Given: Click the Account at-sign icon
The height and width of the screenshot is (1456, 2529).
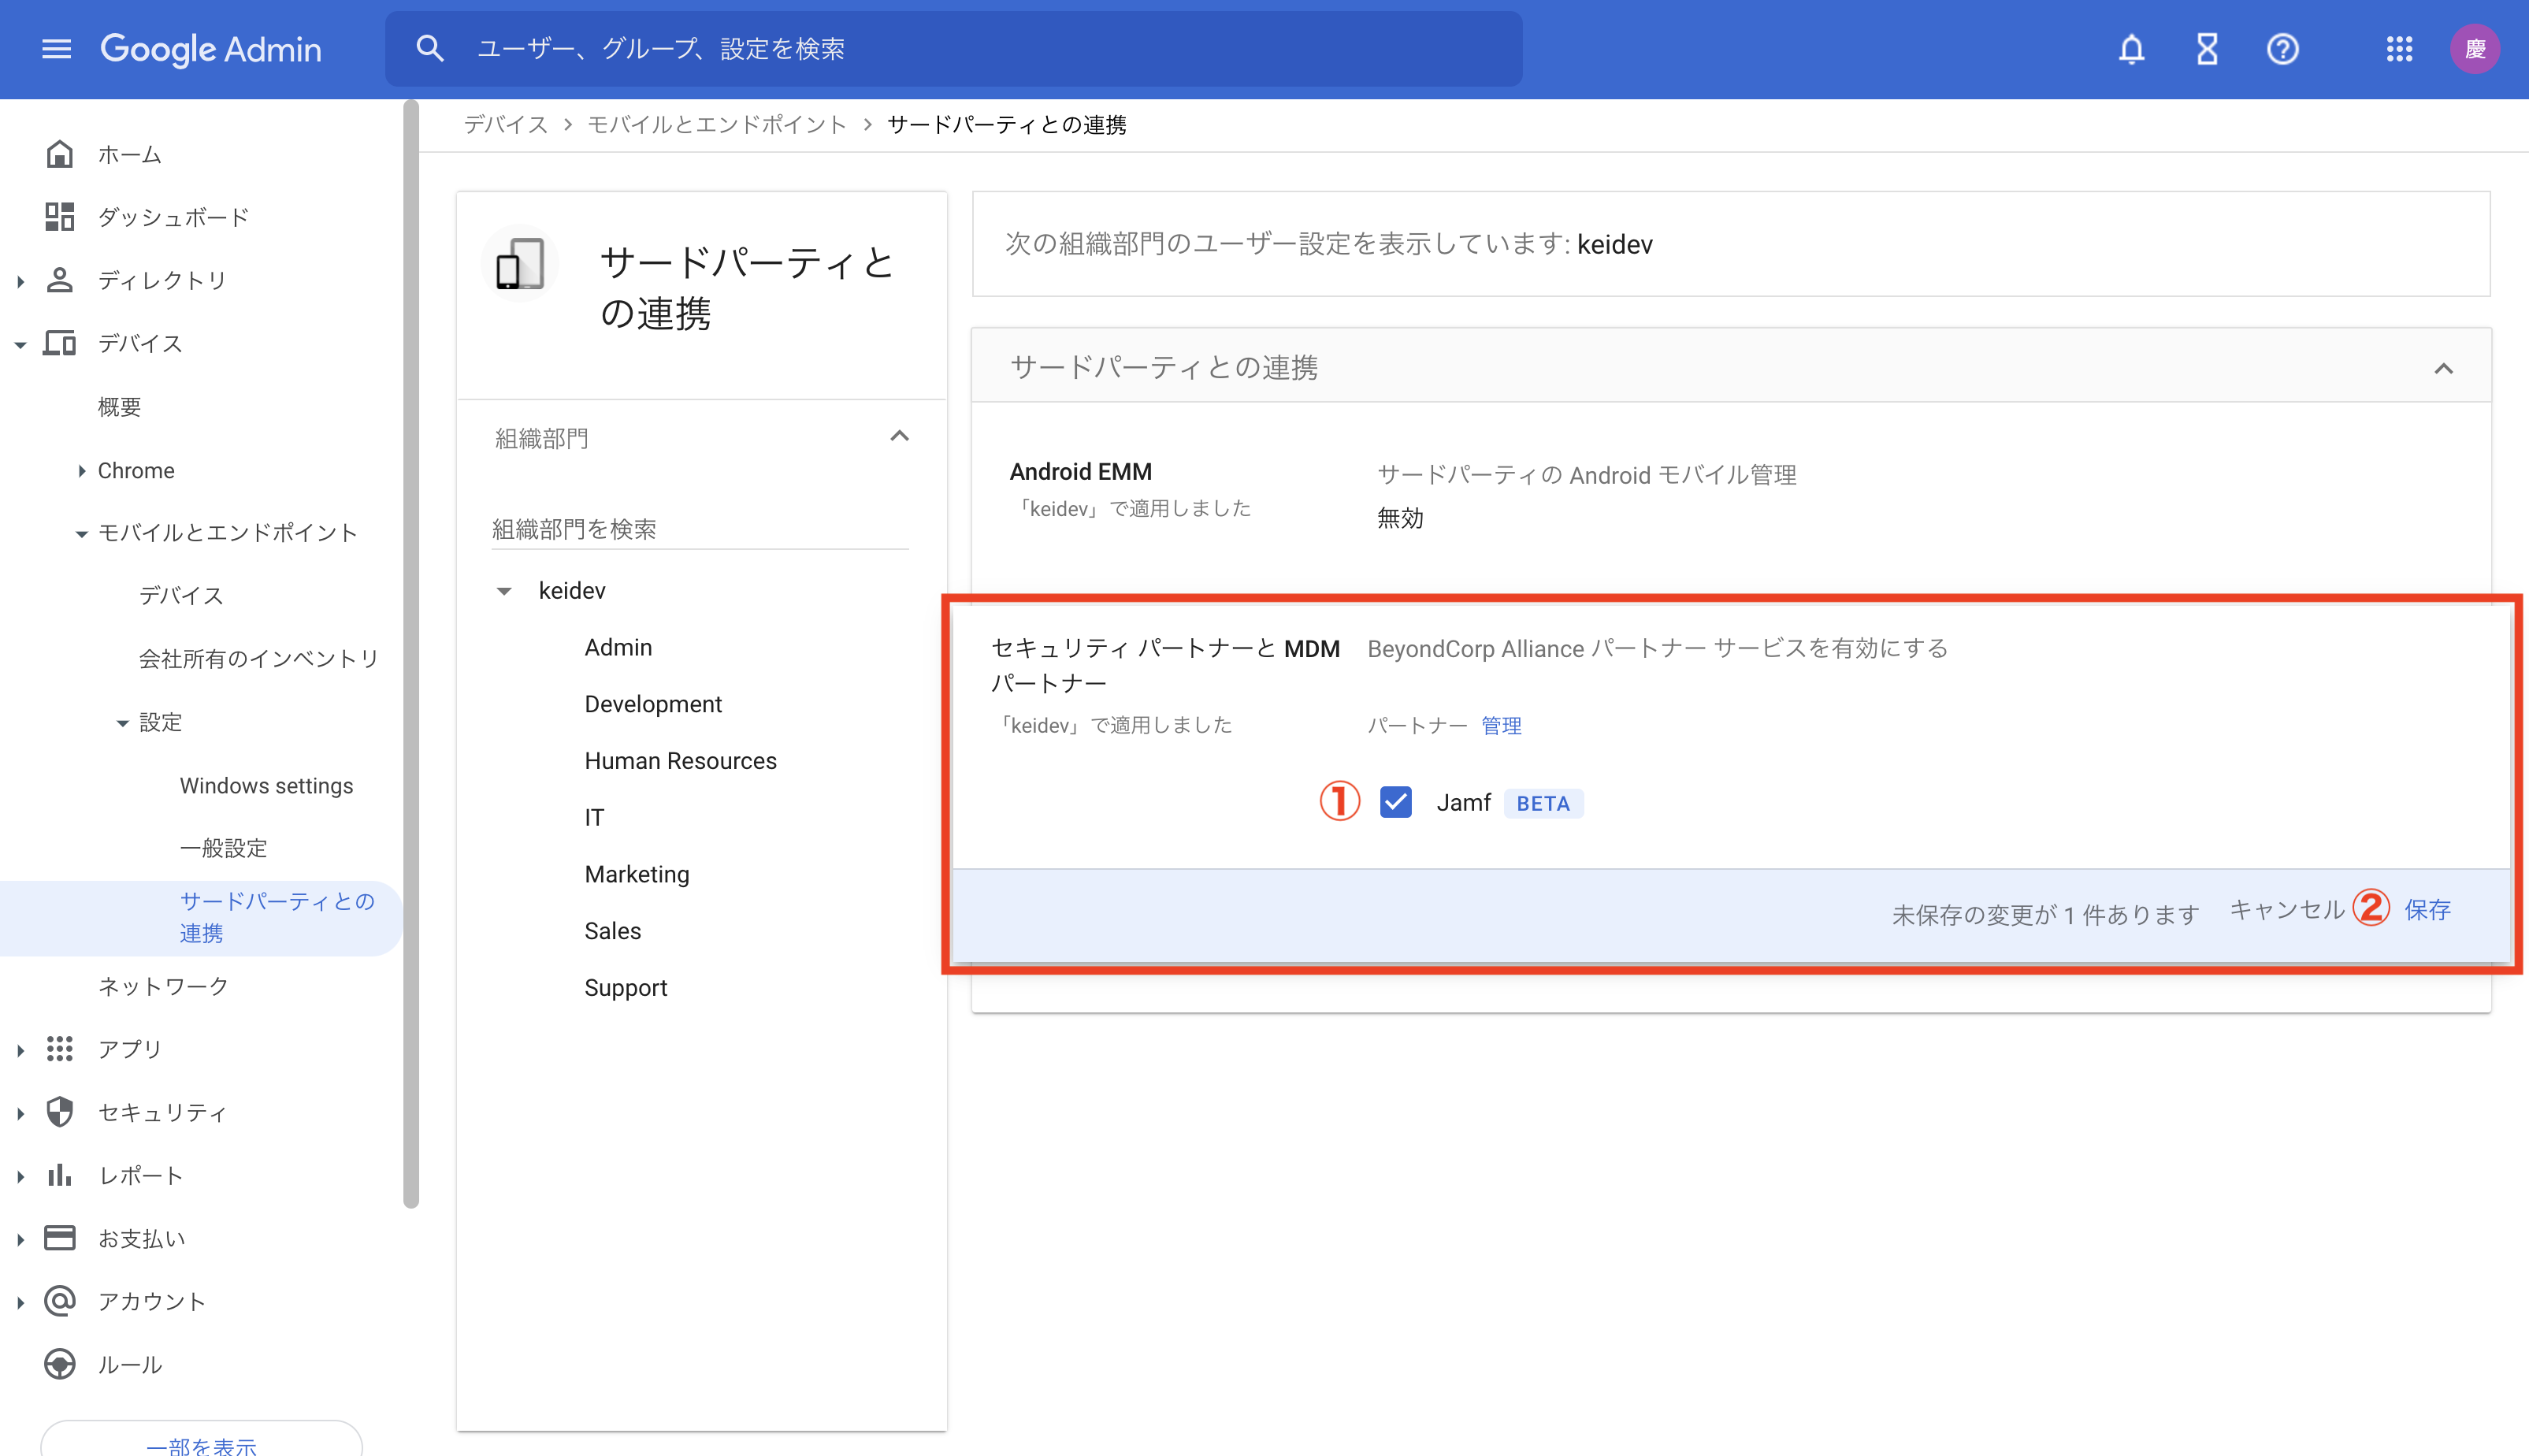Looking at the screenshot, I should 60,1301.
